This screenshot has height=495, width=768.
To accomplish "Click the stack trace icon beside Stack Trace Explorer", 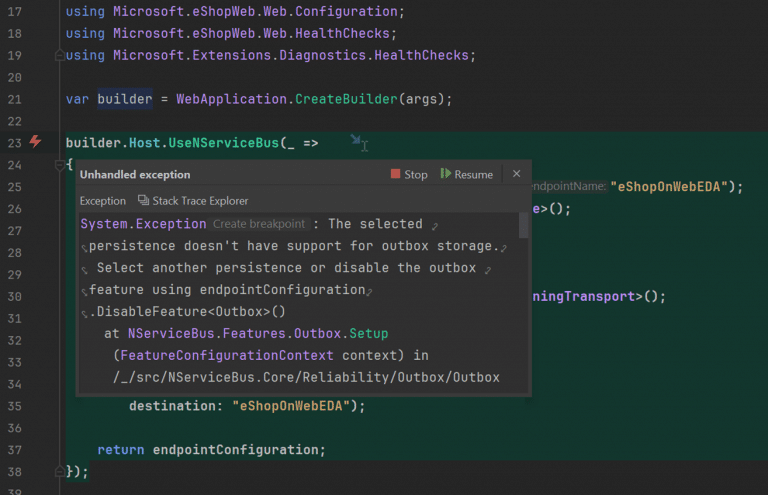I will (x=143, y=200).
